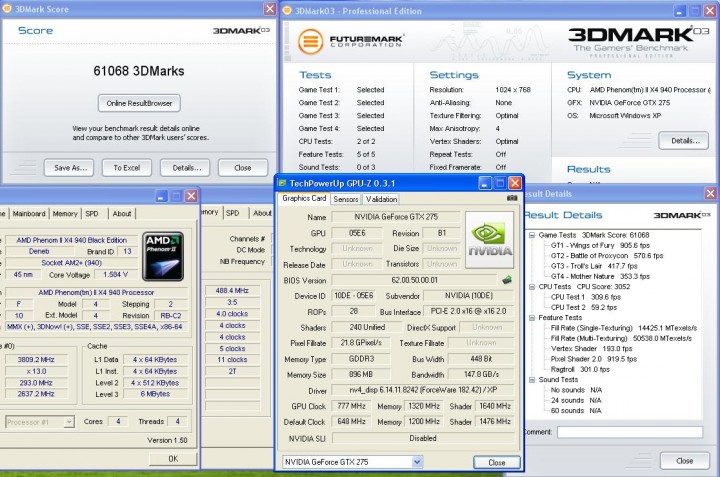The height and width of the screenshot is (477, 720).
Task: Collapse the Game Tests tree node
Action: pos(532,235)
